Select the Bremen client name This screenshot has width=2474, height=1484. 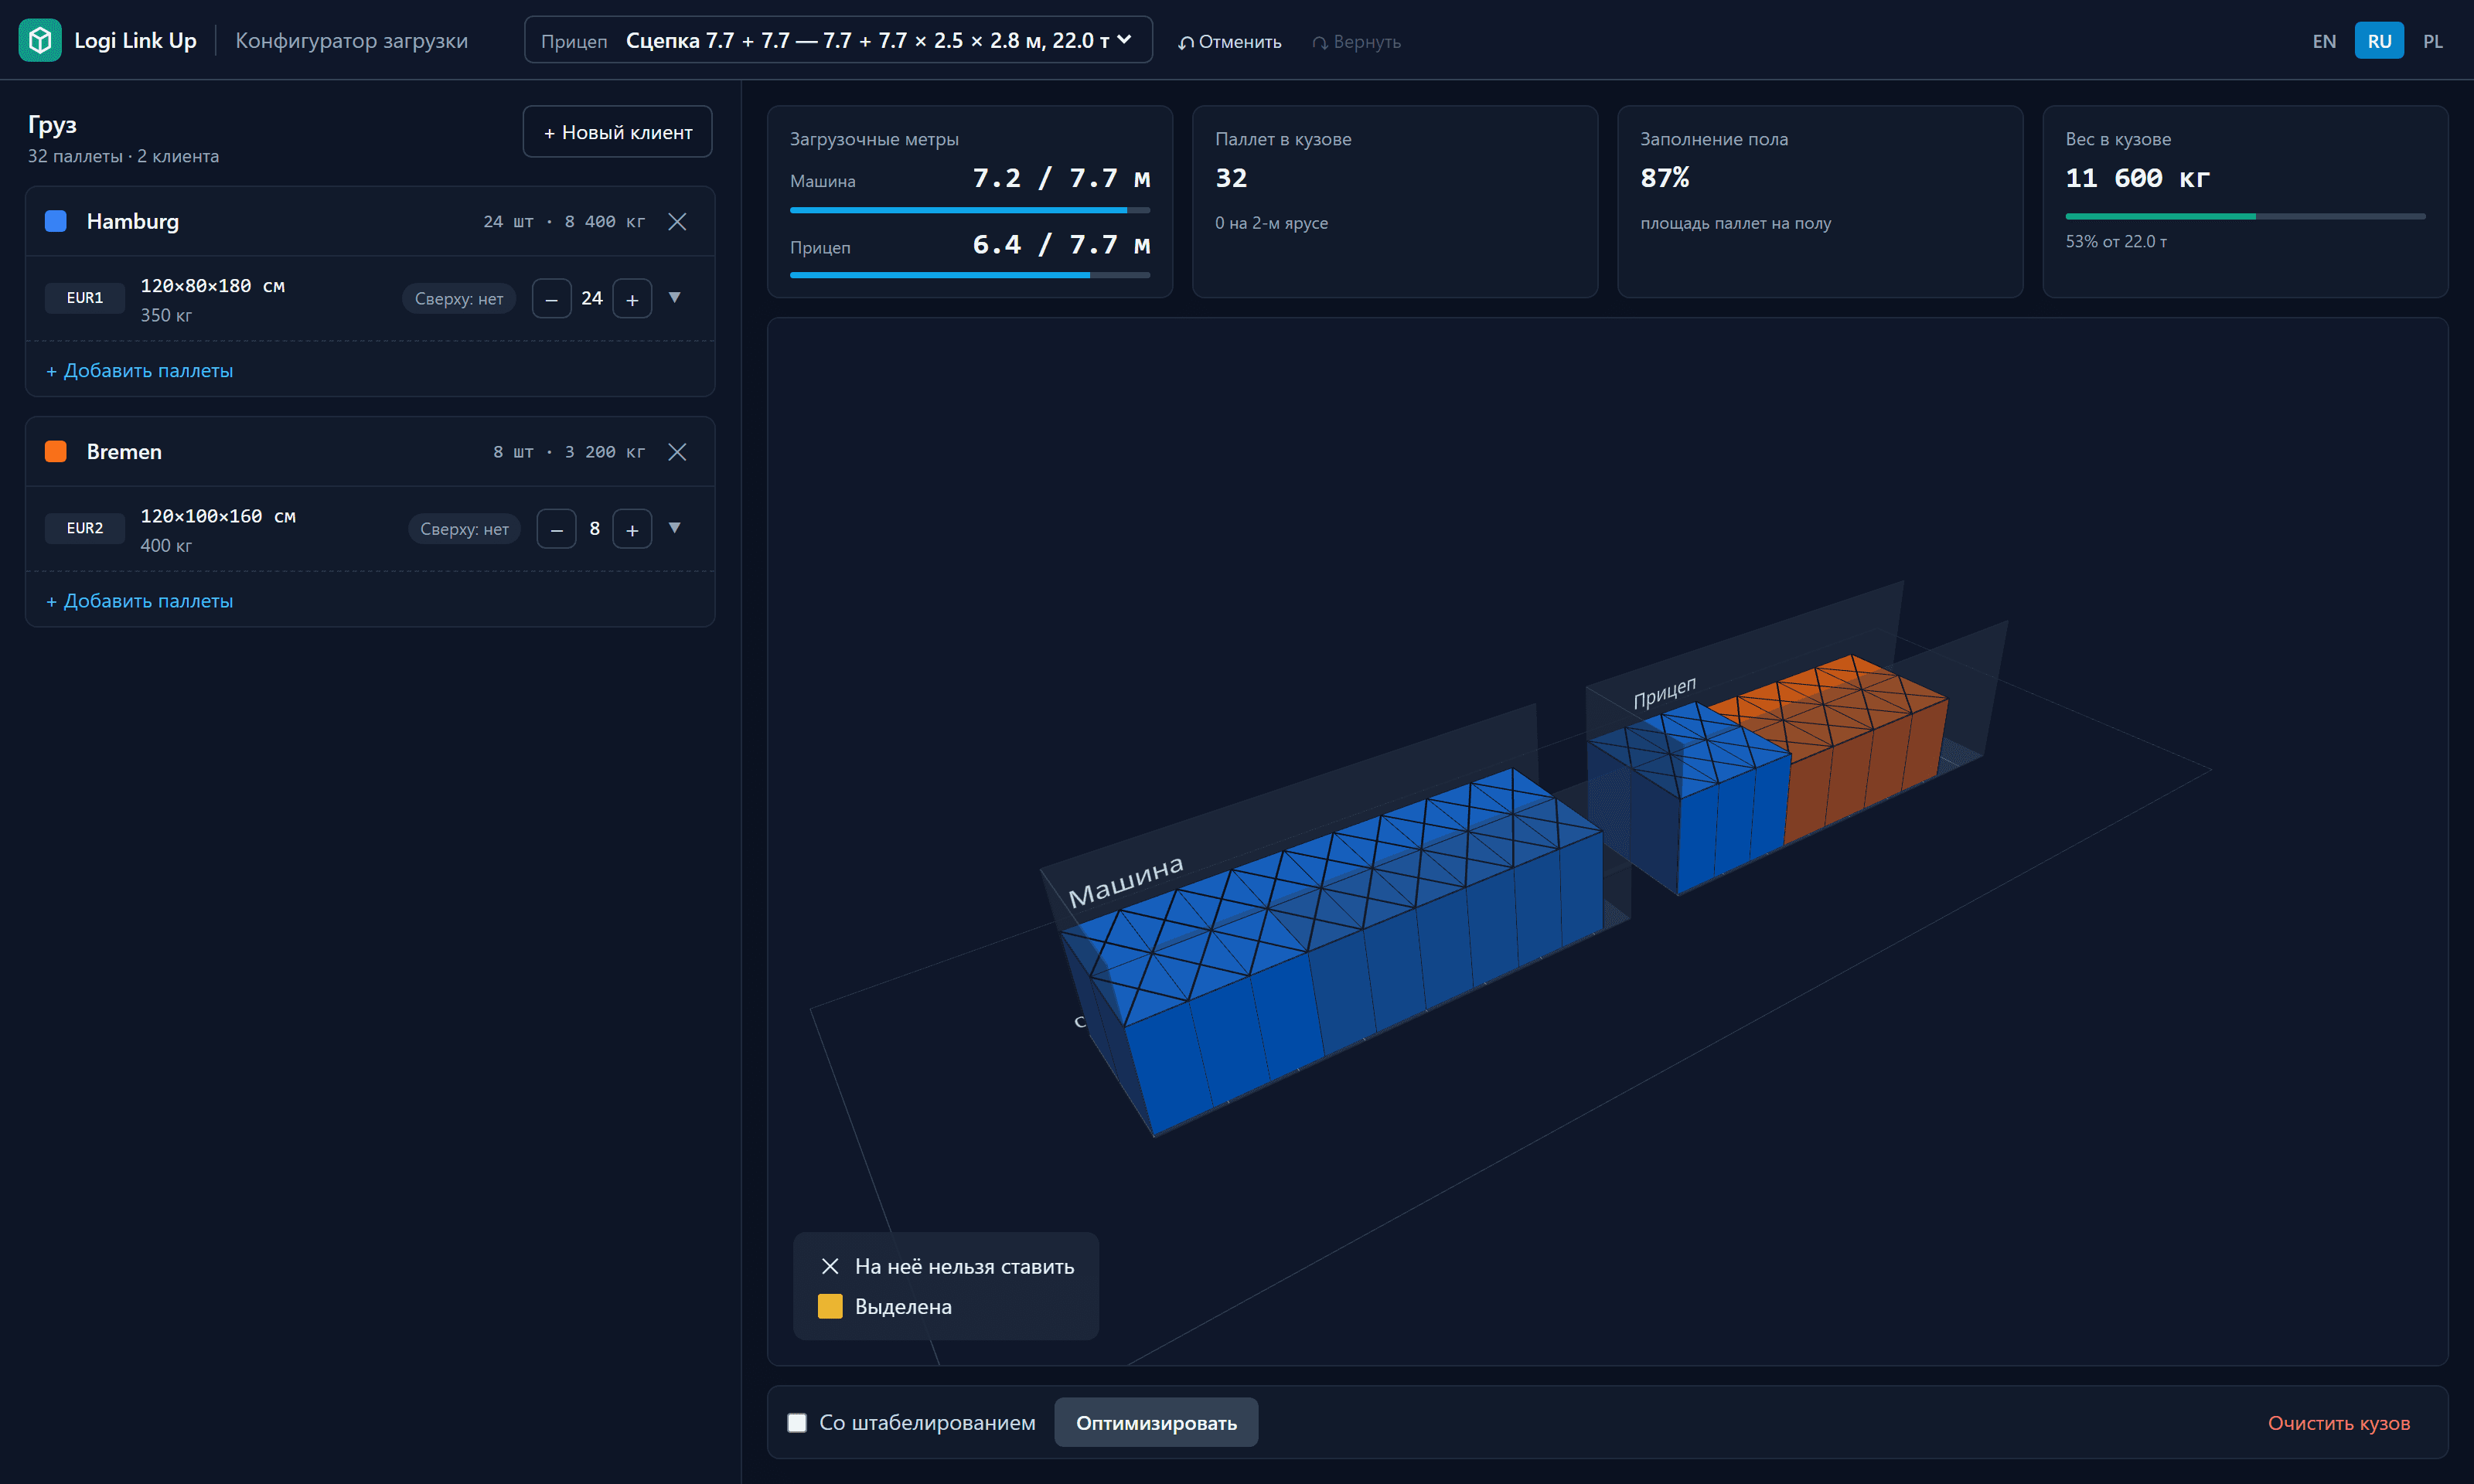tap(124, 452)
